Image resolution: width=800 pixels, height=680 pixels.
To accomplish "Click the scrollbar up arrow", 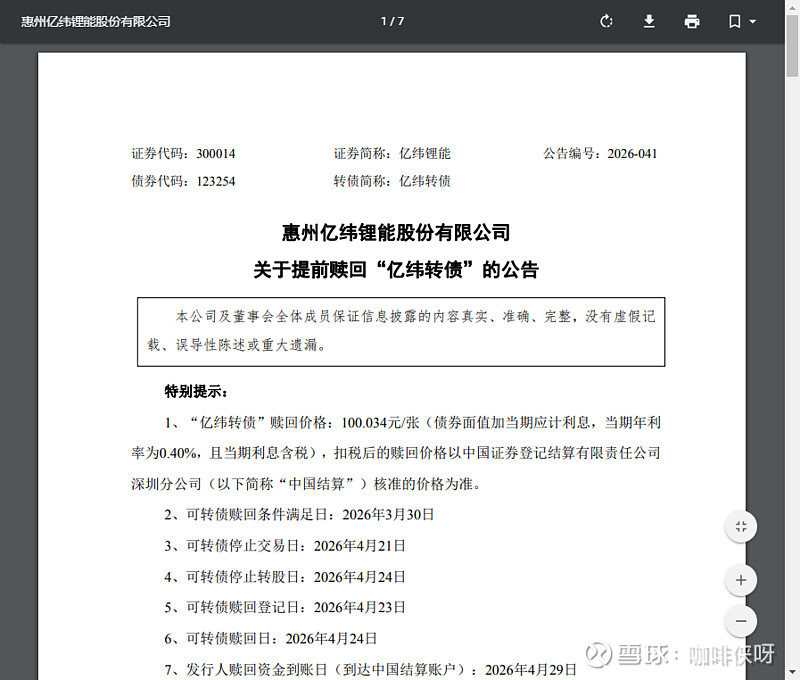I will [792, 6].
